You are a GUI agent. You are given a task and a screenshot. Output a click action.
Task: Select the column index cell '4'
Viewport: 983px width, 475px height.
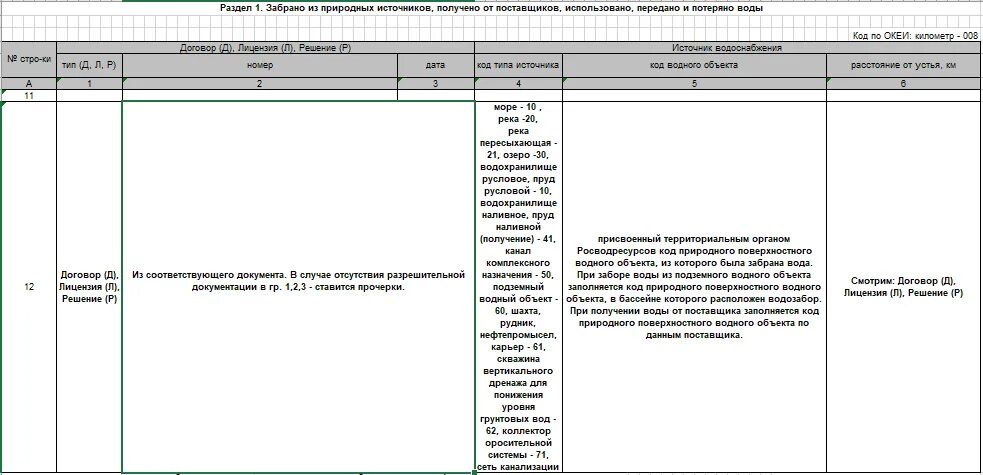[518, 83]
